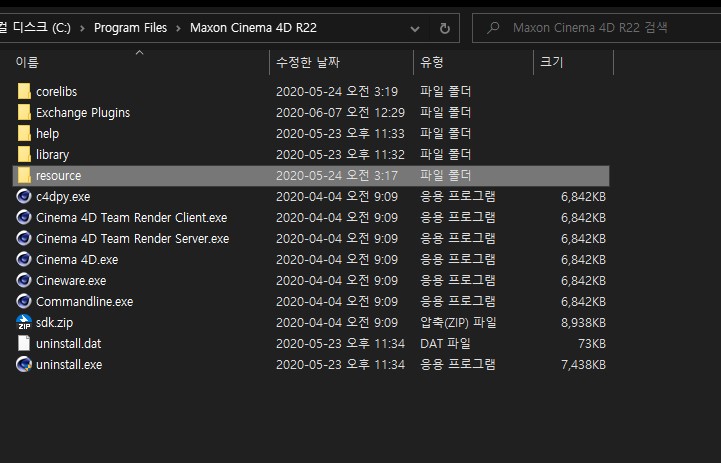Click the Exchange Plugins folder icon
The image size is (721, 463).
(x=24, y=113)
